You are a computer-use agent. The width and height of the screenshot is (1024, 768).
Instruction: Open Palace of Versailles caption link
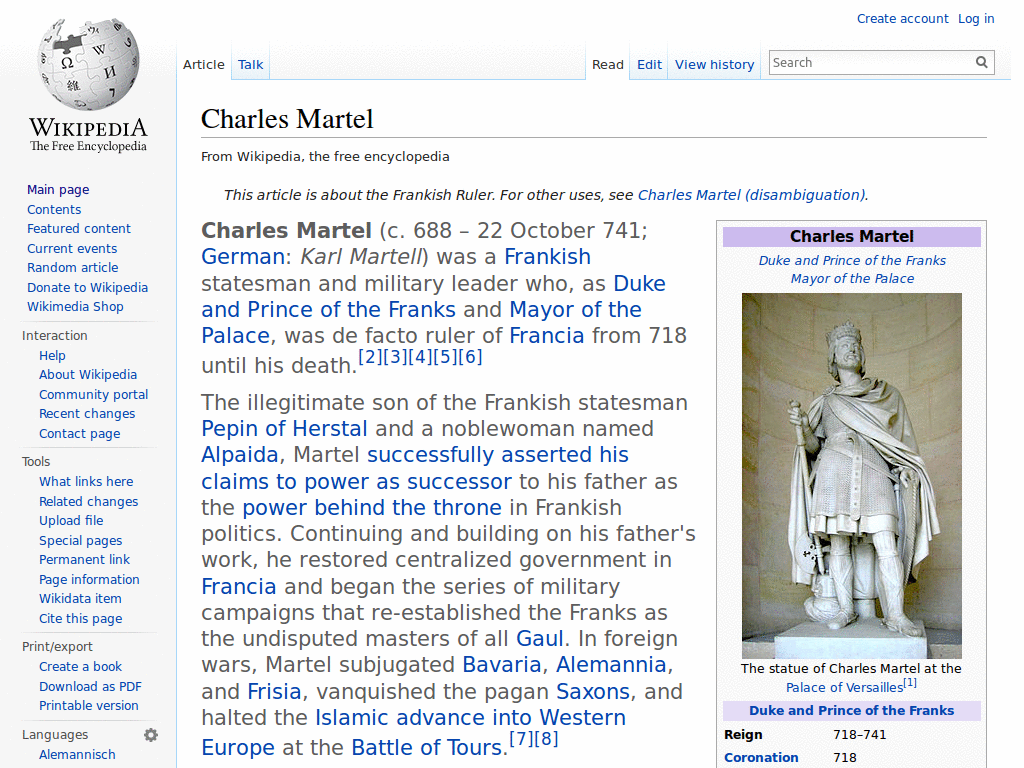click(x=844, y=688)
